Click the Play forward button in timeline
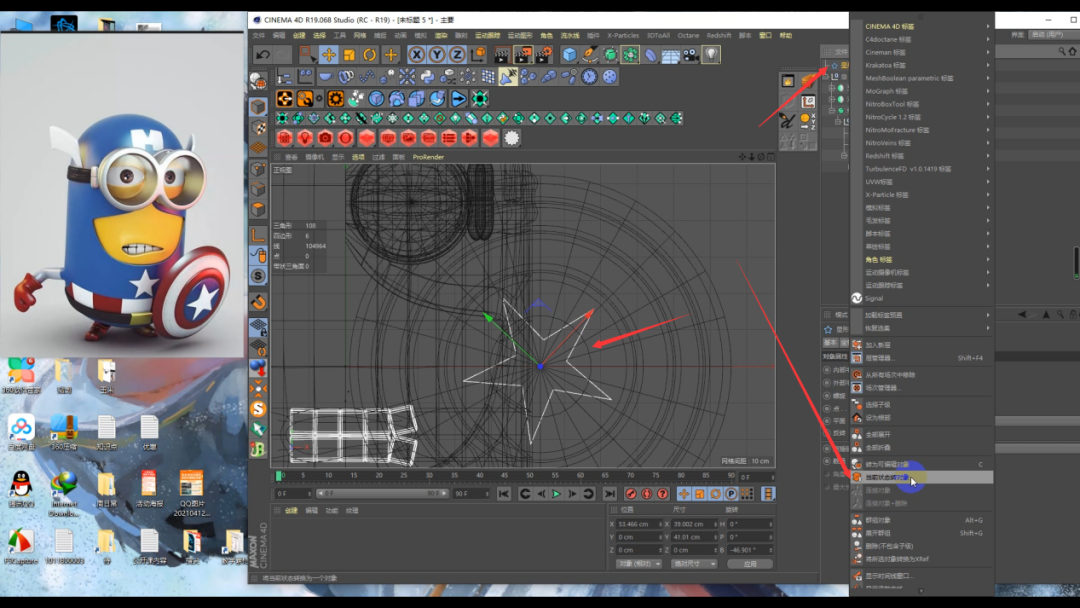 click(557, 494)
